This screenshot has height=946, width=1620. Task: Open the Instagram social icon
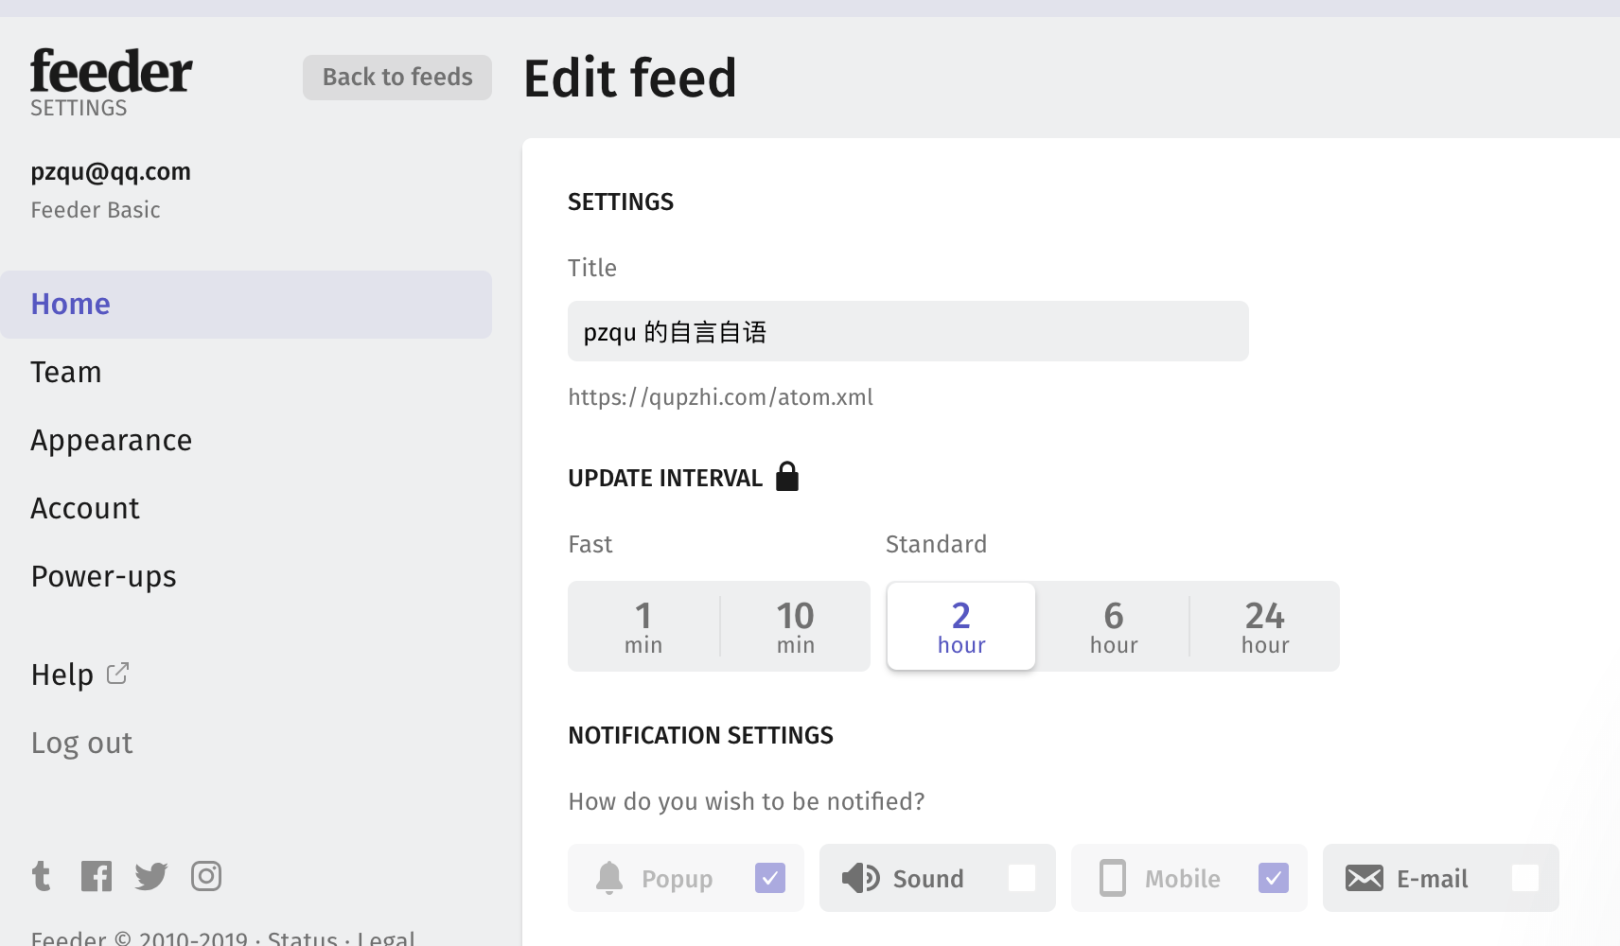[x=206, y=876]
